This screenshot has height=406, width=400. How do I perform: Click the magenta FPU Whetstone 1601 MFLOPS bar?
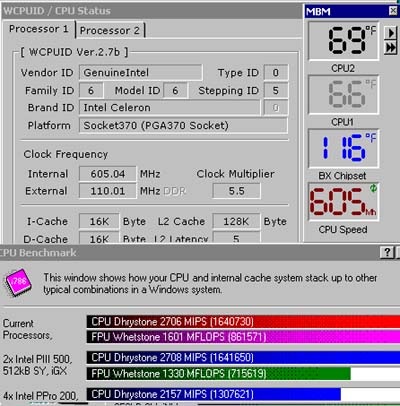(243, 337)
